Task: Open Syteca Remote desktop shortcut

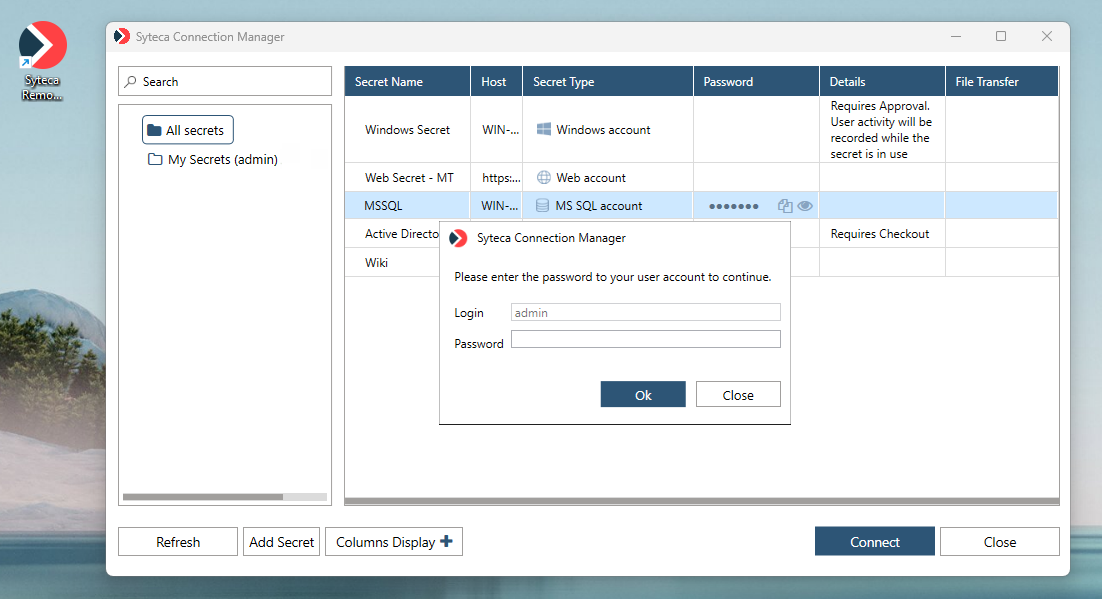Action: pyautogui.click(x=42, y=62)
